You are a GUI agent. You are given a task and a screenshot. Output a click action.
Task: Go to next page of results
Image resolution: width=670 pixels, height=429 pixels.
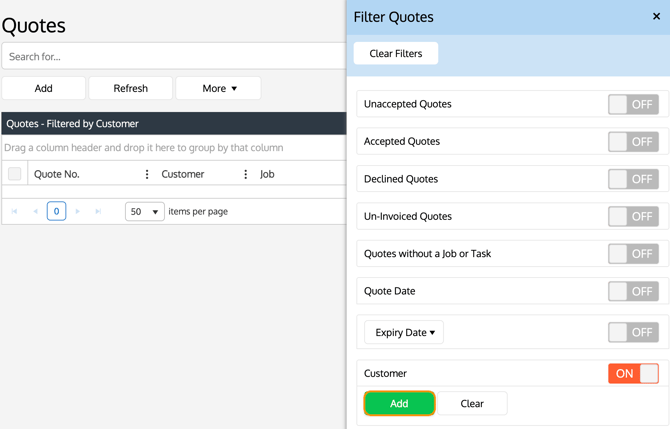[78, 212]
